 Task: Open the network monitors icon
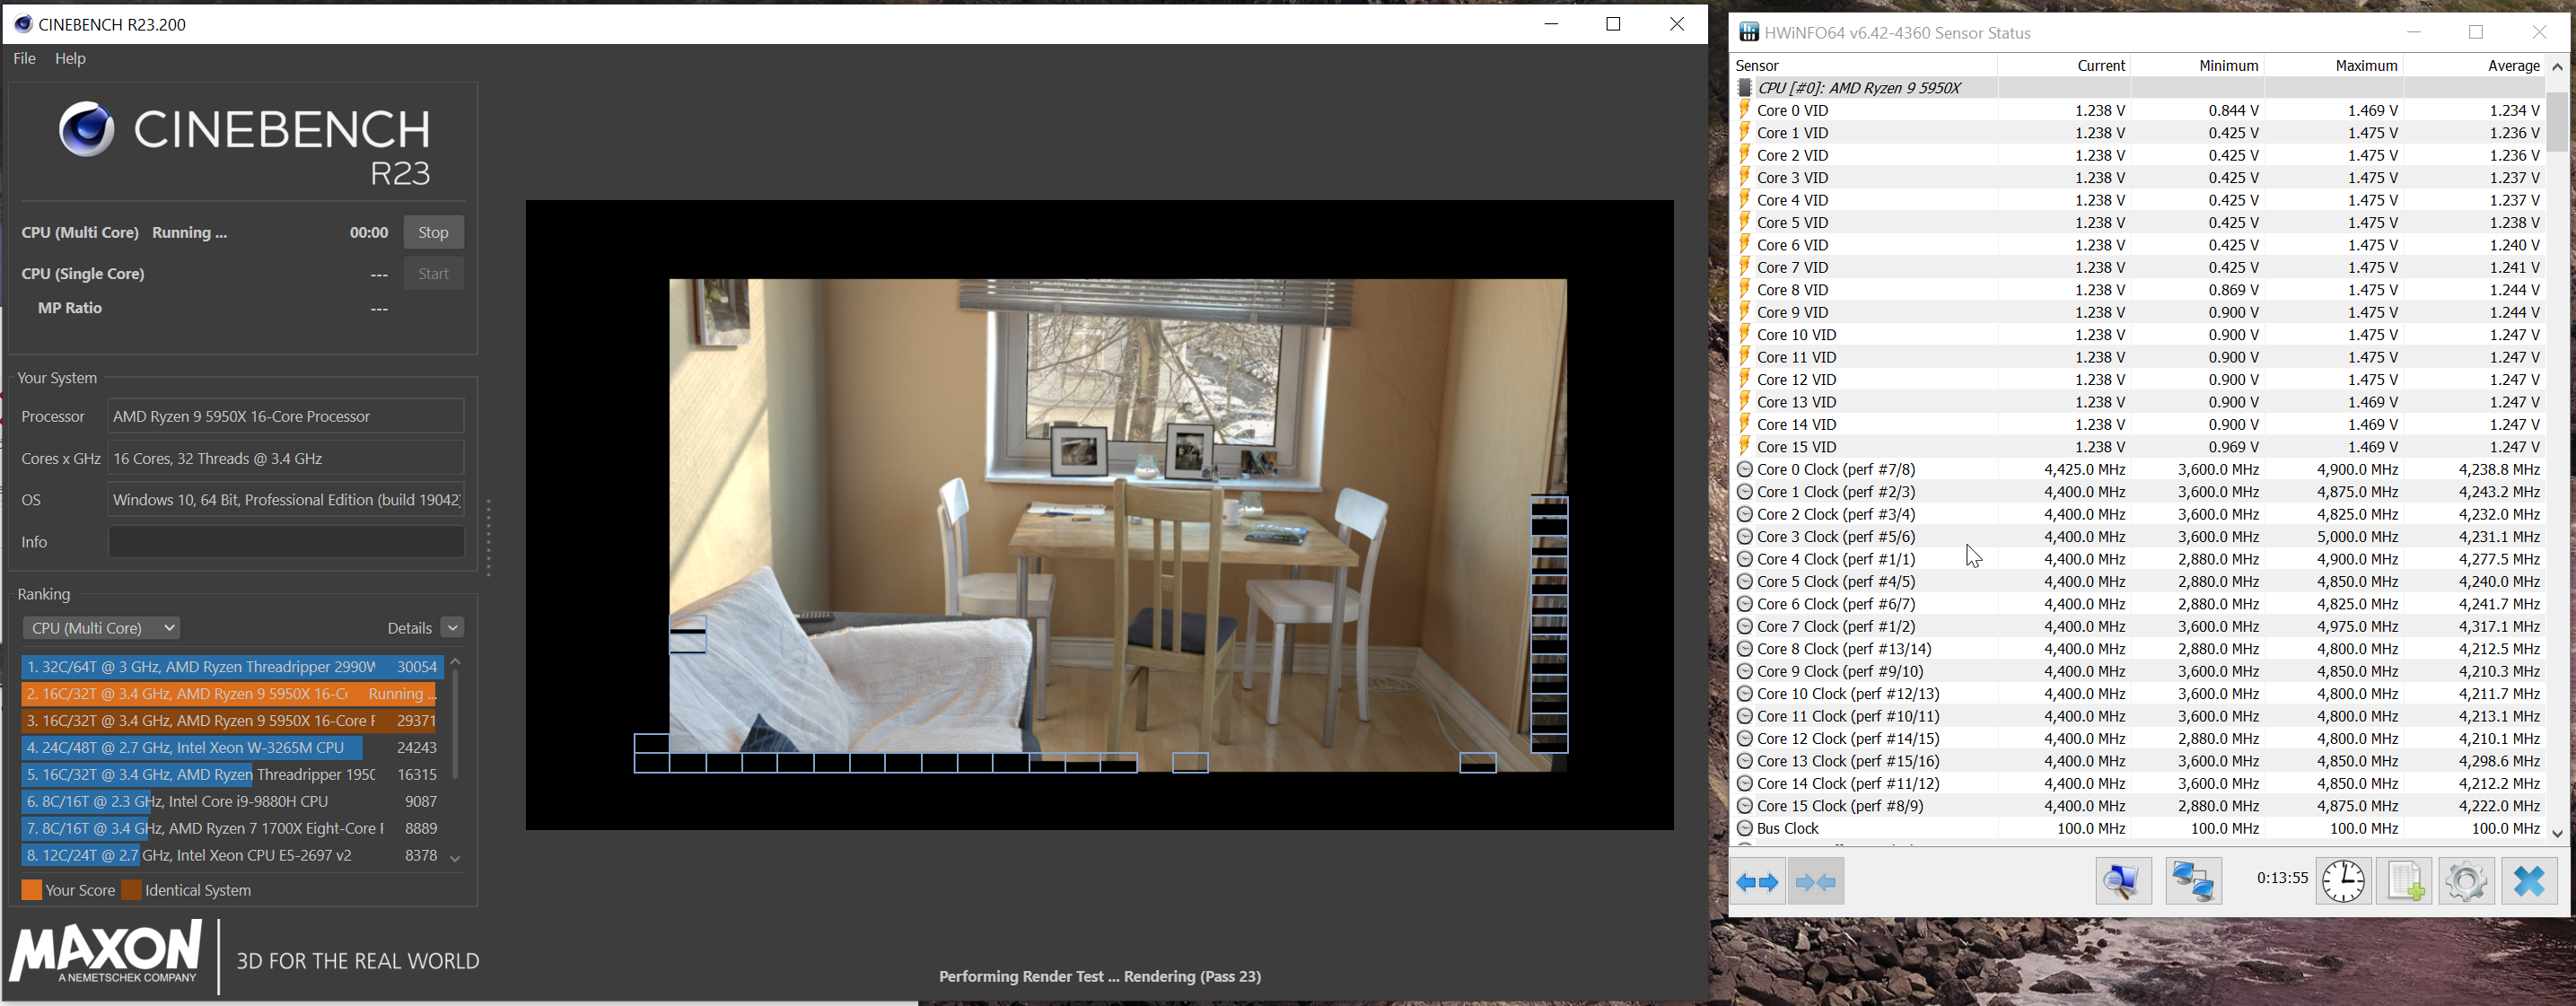[2193, 882]
